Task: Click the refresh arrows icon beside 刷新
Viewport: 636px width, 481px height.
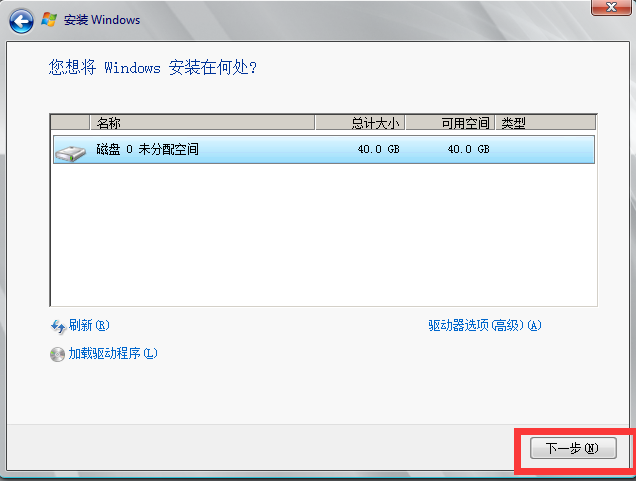Action: coord(58,326)
